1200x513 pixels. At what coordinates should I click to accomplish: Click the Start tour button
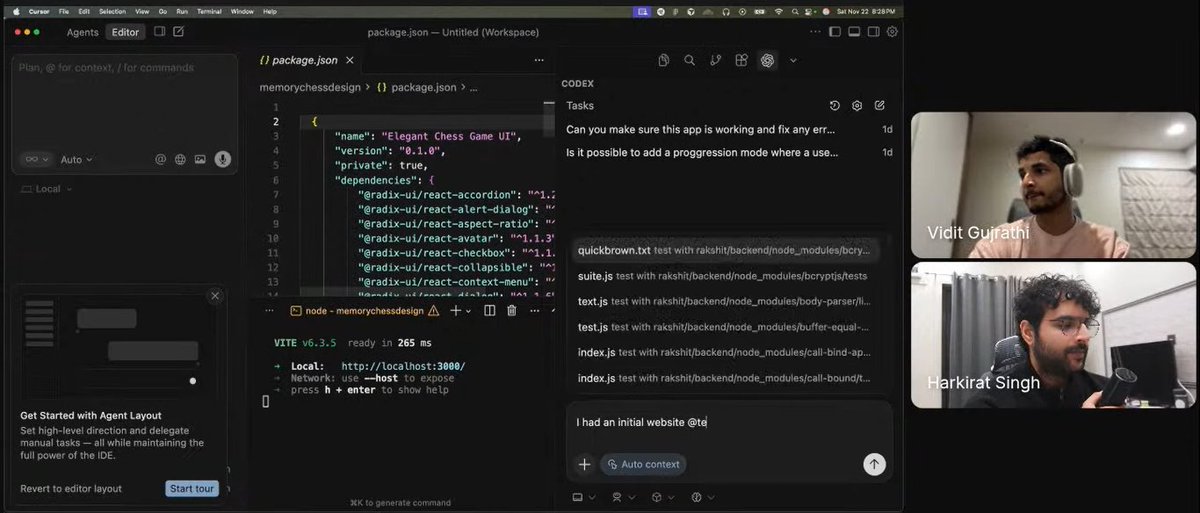(x=191, y=488)
